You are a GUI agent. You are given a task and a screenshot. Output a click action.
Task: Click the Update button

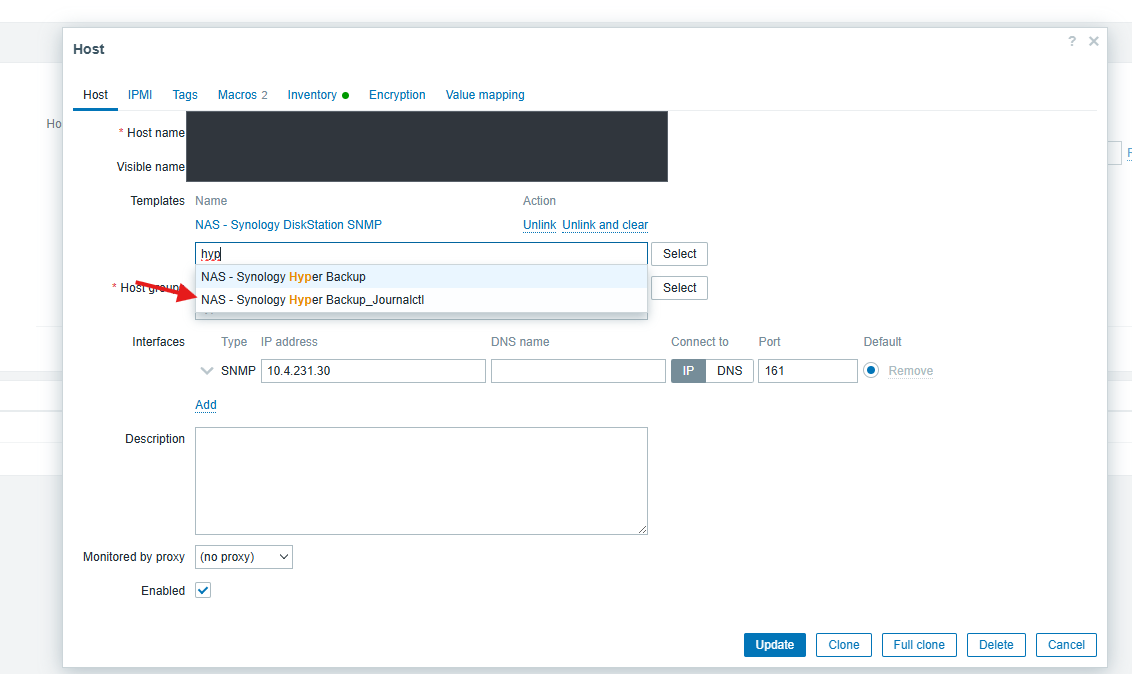(x=775, y=644)
